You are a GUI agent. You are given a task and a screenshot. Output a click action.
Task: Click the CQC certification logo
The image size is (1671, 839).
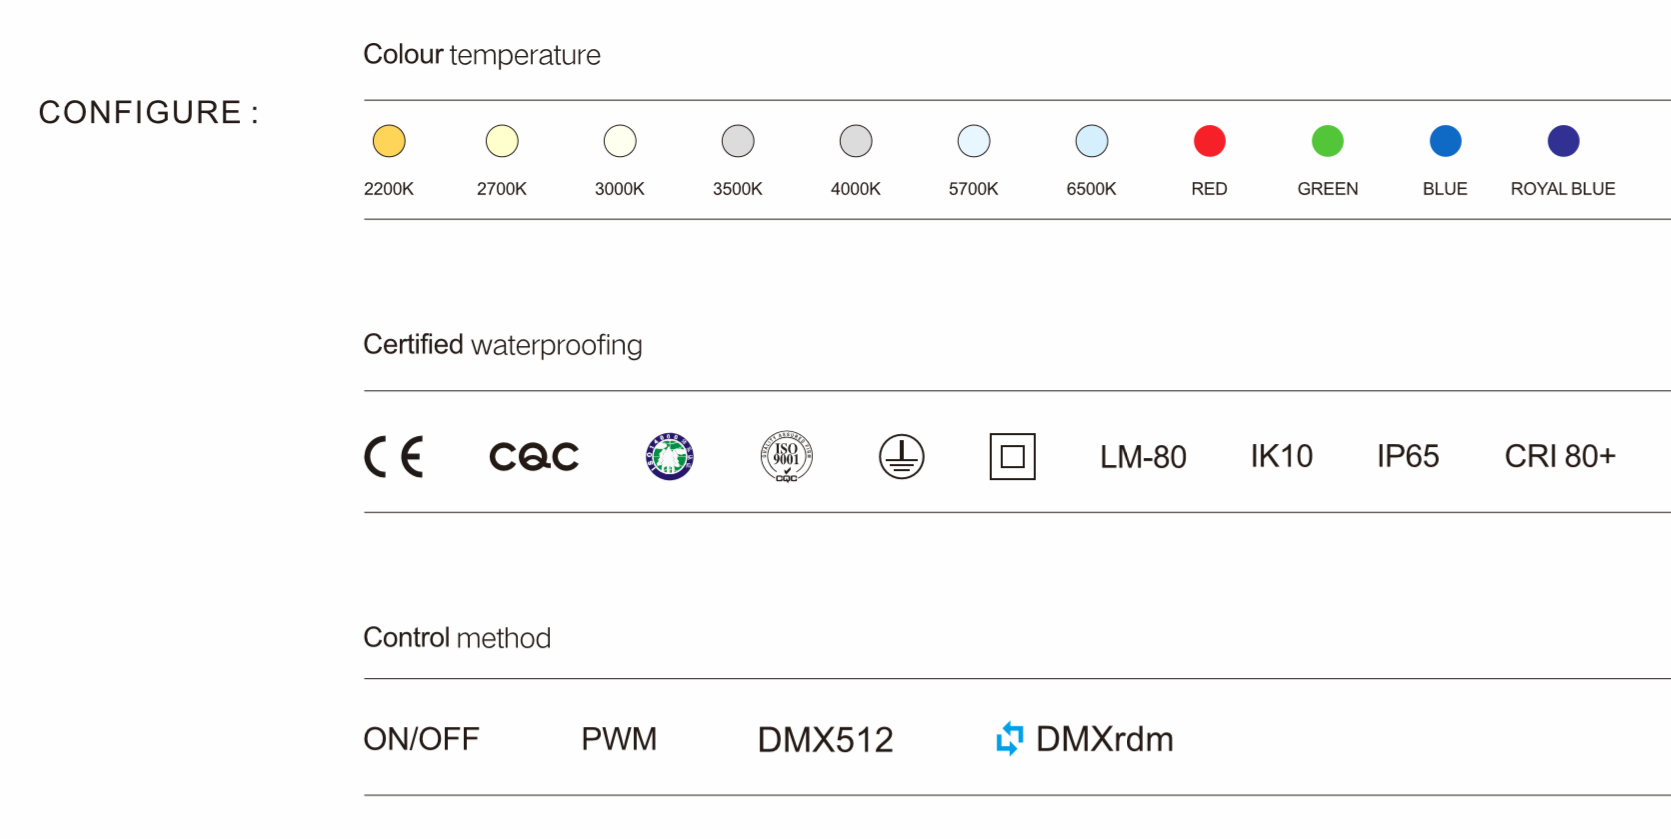click(534, 457)
